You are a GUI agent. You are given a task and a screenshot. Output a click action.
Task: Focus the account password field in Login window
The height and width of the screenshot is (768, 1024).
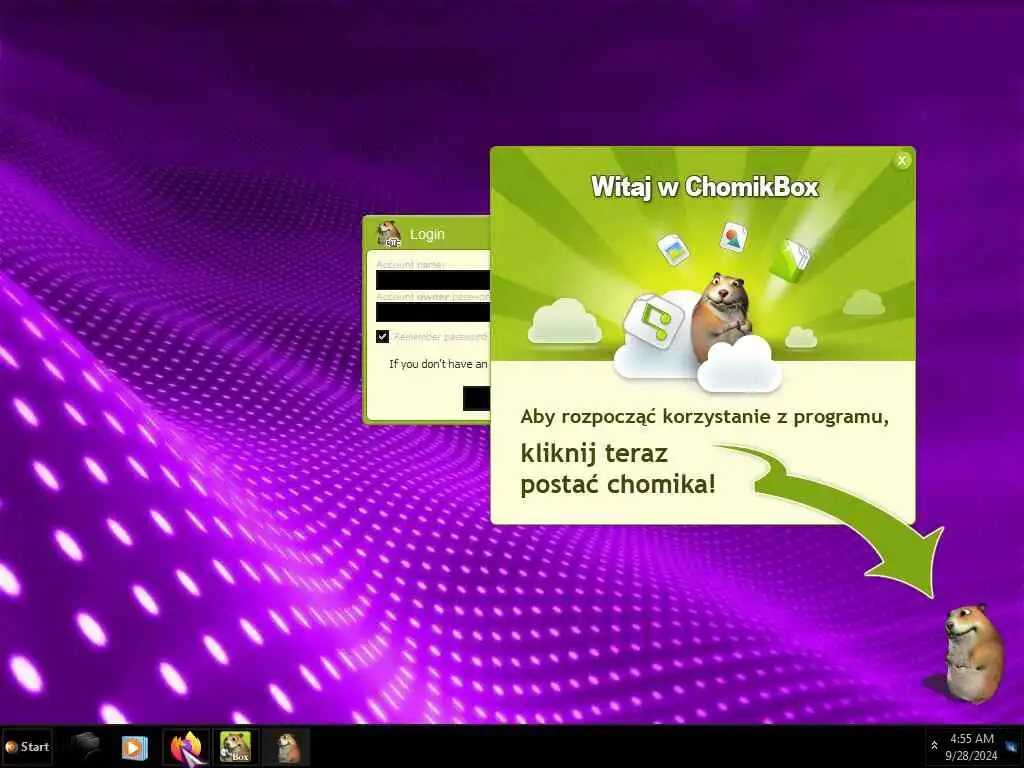433,312
